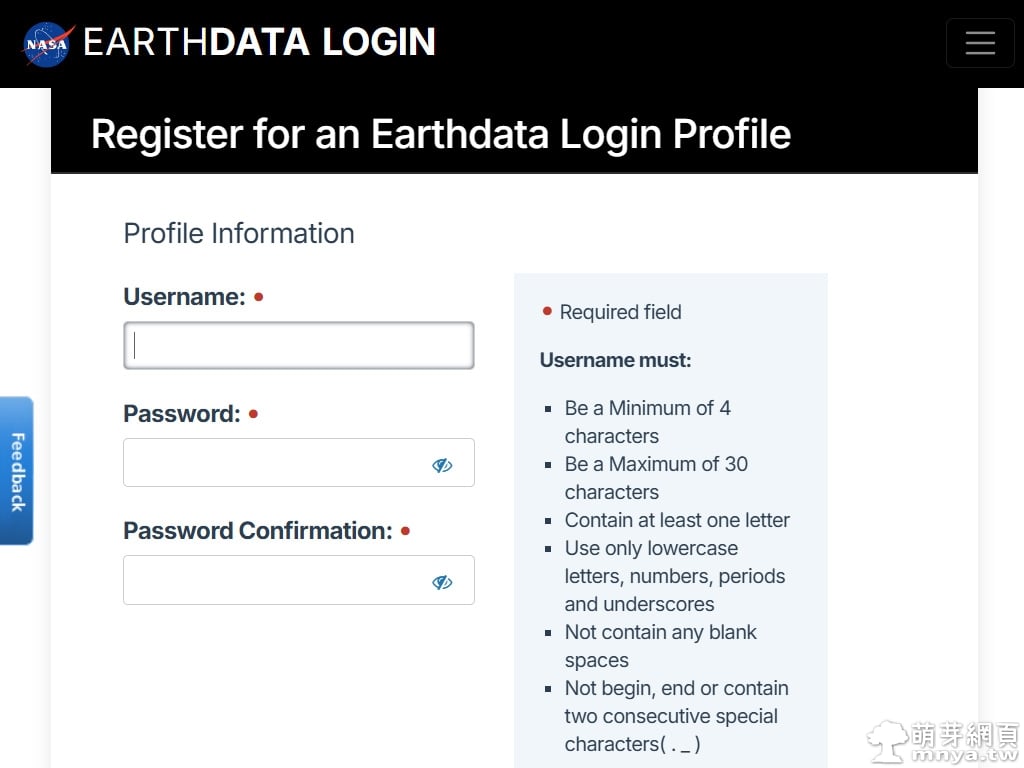This screenshot has width=1024, height=768.
Task: Click the Profile Information heading
Action: pos(238,233)
